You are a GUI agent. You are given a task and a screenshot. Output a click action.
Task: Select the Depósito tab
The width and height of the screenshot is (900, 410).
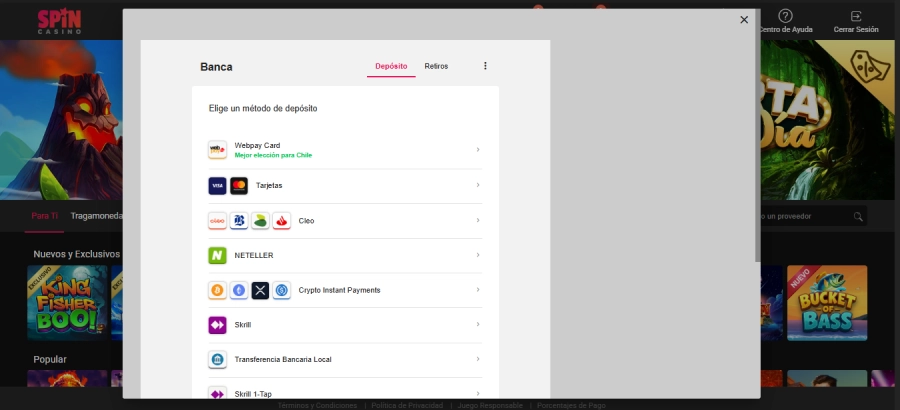point(391,66)
